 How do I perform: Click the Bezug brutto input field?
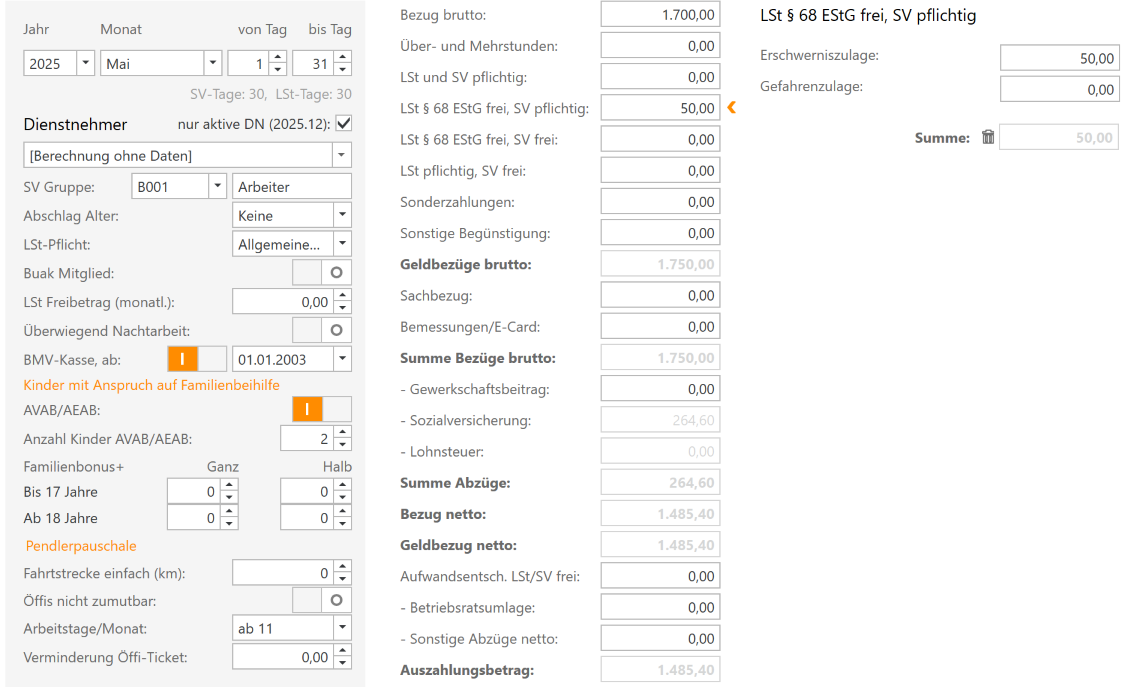(660, 15)
